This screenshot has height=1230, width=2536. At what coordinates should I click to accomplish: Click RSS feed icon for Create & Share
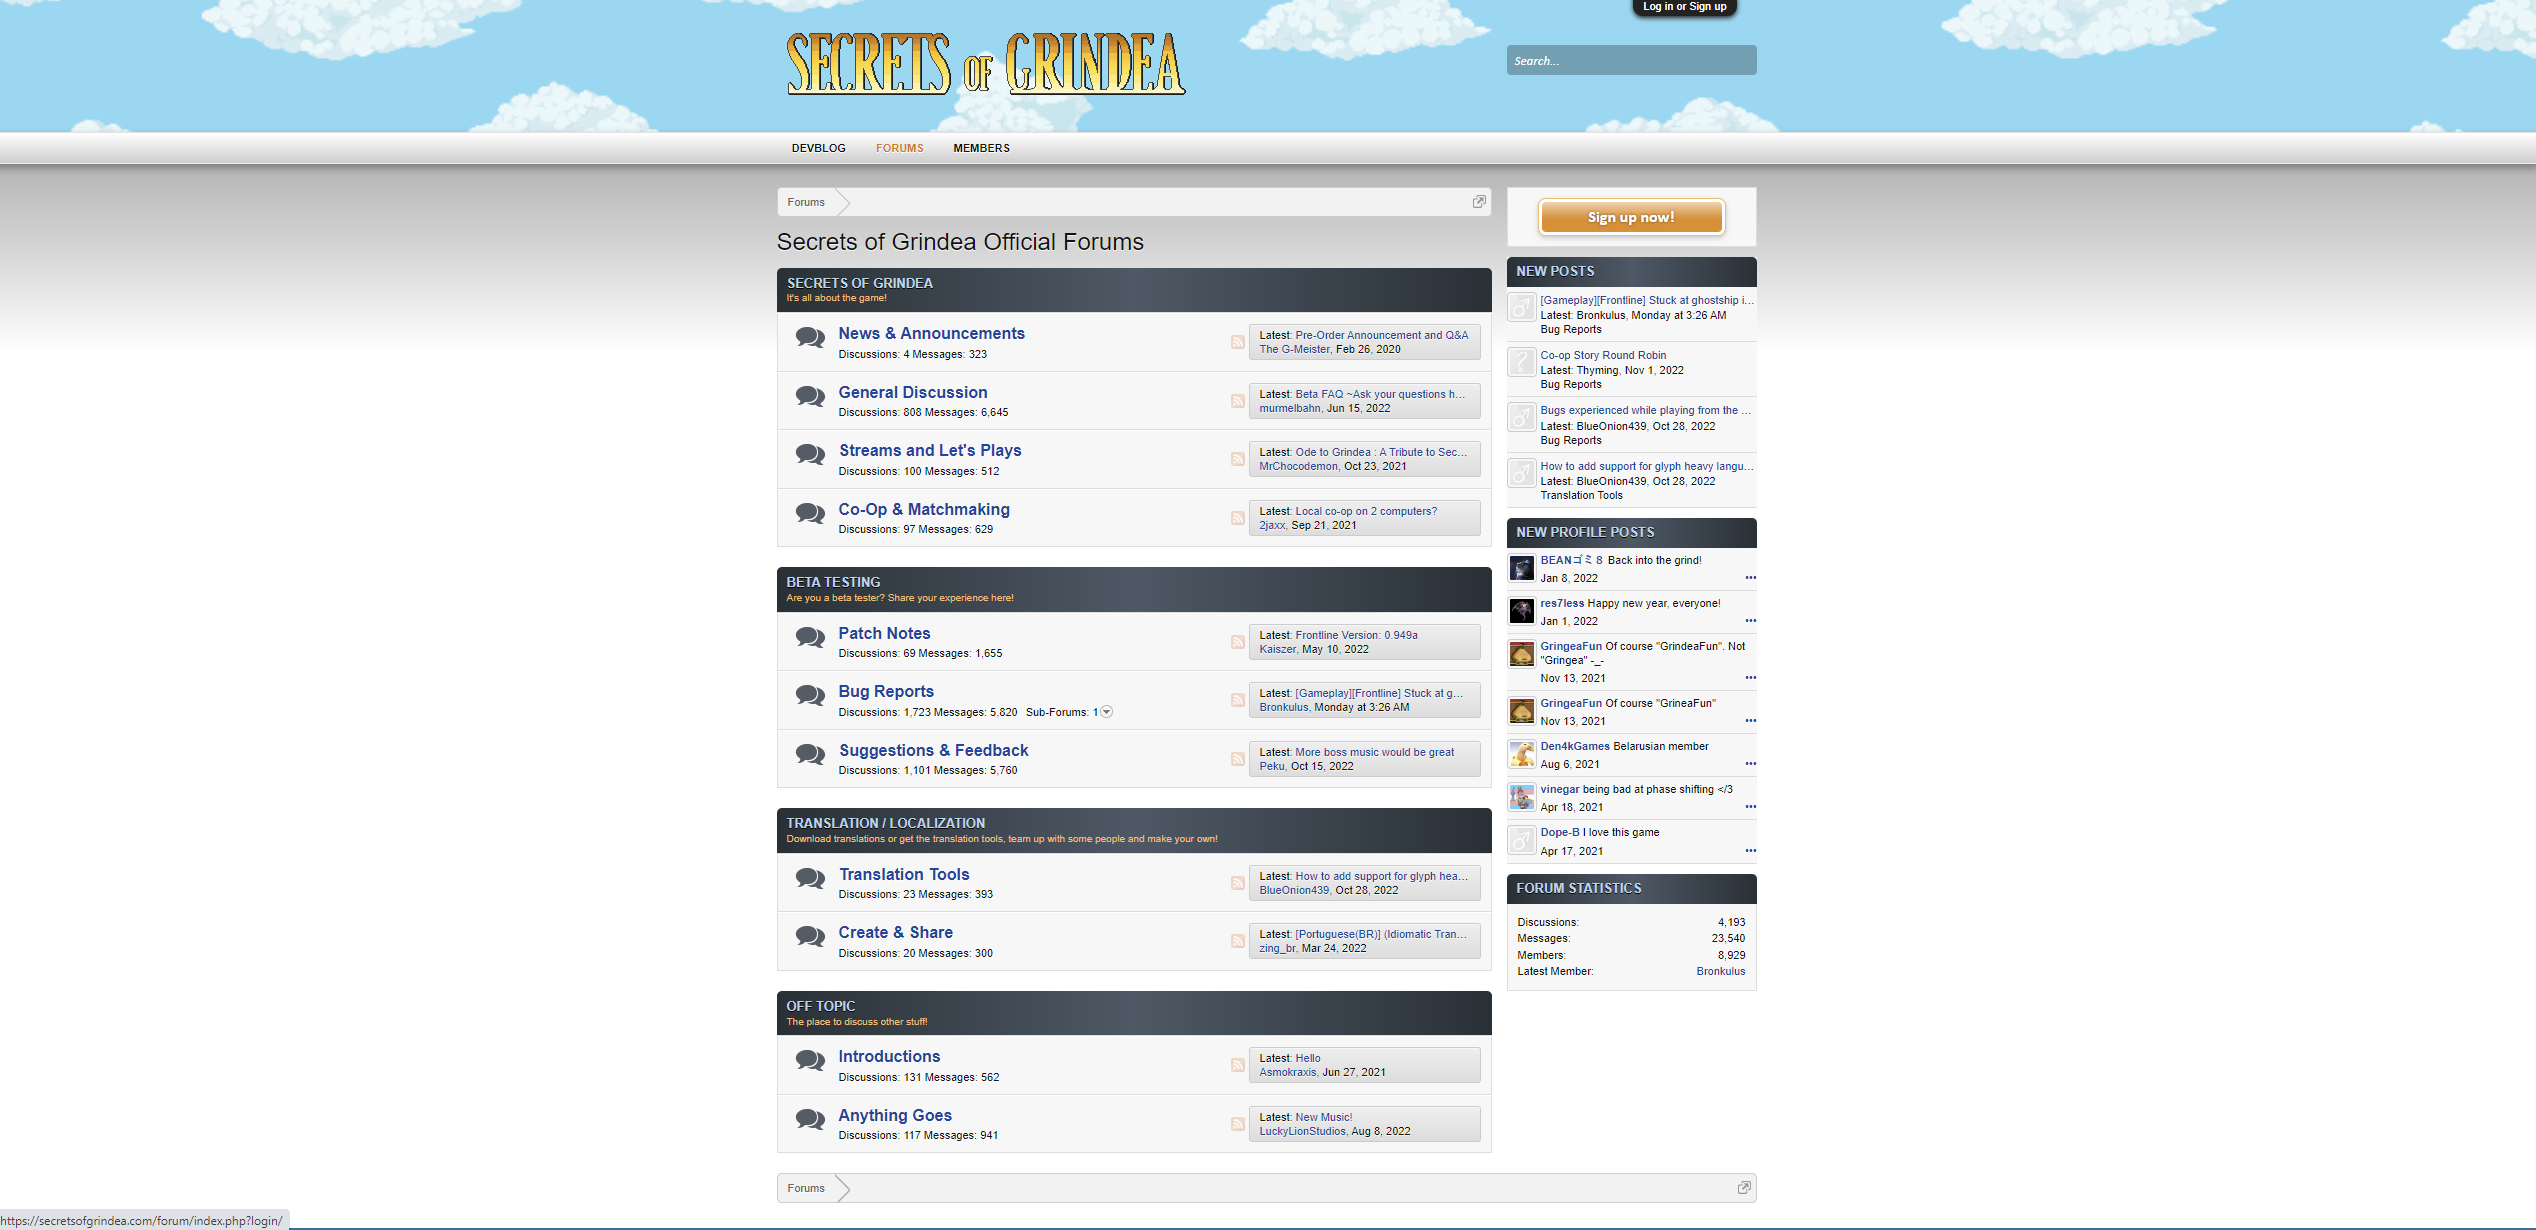coord(1237,941)
